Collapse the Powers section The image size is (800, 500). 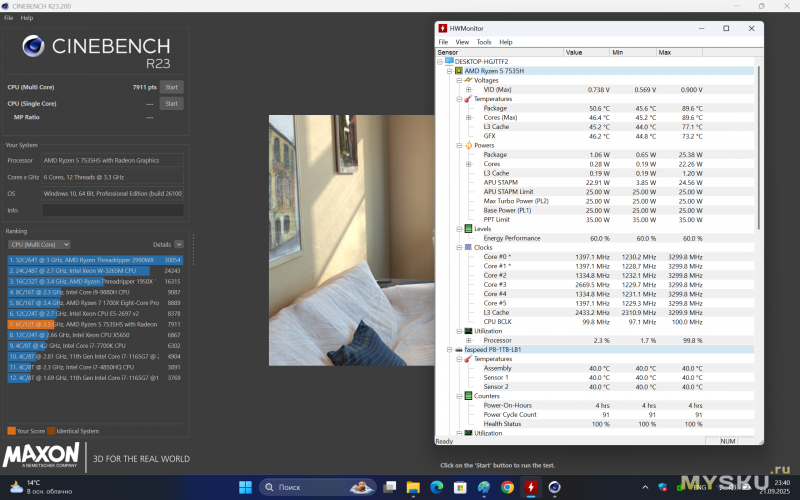point(459,145)
